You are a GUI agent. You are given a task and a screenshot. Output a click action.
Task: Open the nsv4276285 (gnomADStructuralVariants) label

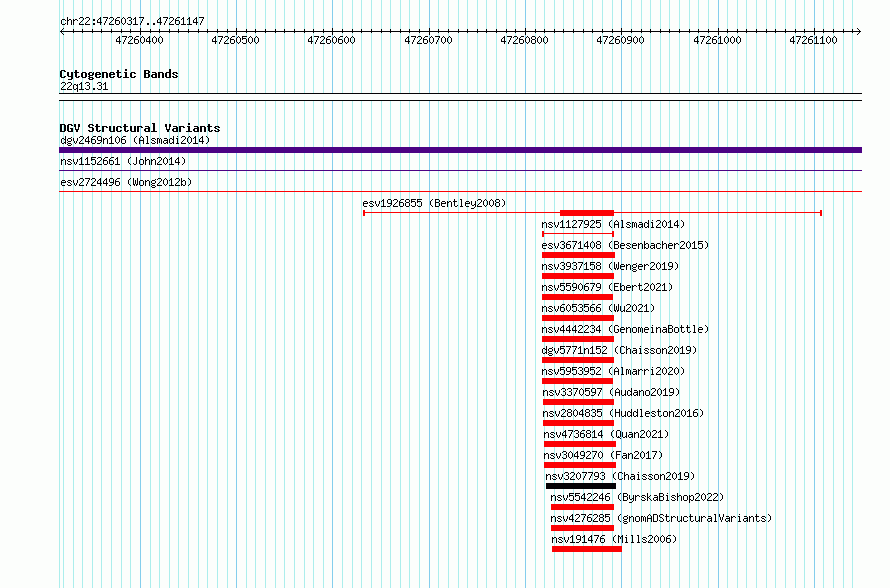(x=661, y=518)
